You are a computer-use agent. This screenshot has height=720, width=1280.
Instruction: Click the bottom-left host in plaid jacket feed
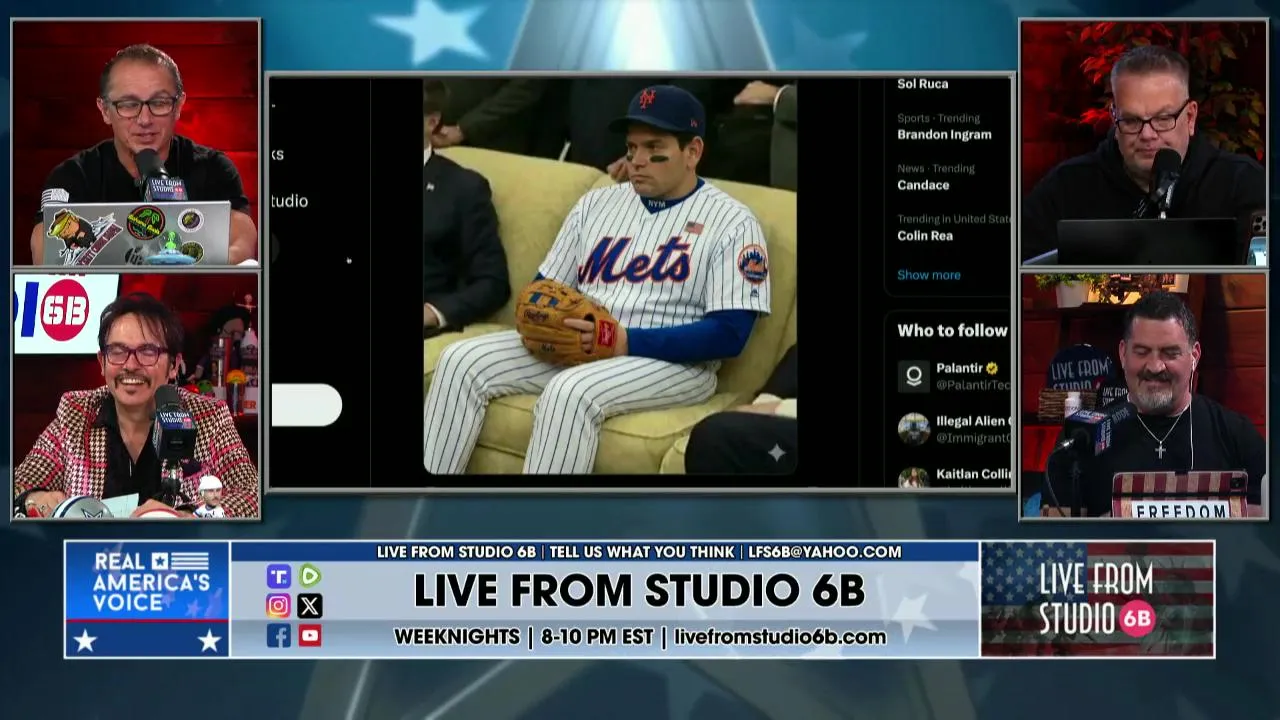(x=136, y=396)
